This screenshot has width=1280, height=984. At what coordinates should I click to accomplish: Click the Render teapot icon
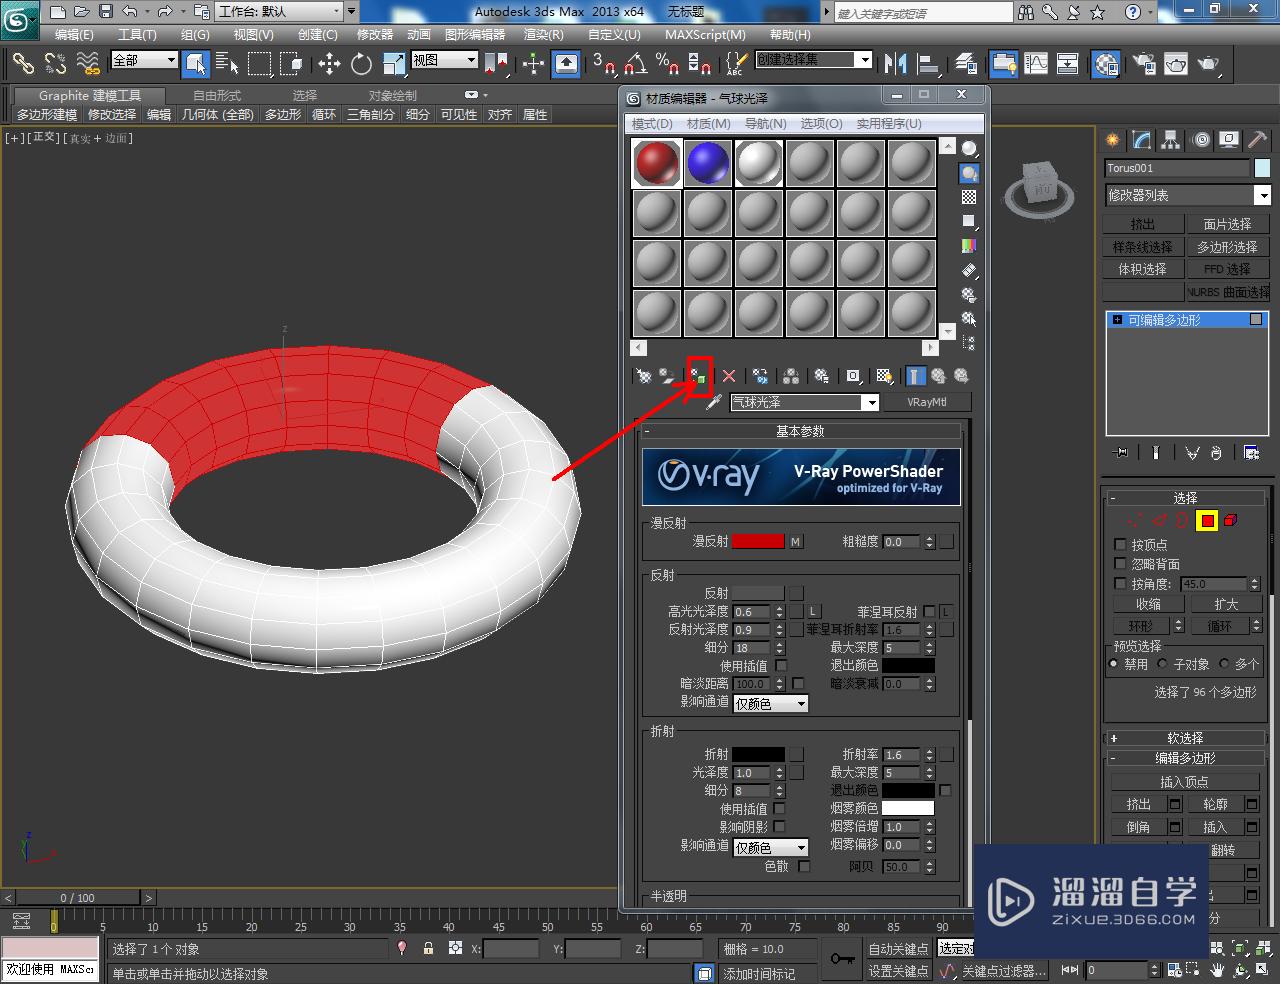1209,63
